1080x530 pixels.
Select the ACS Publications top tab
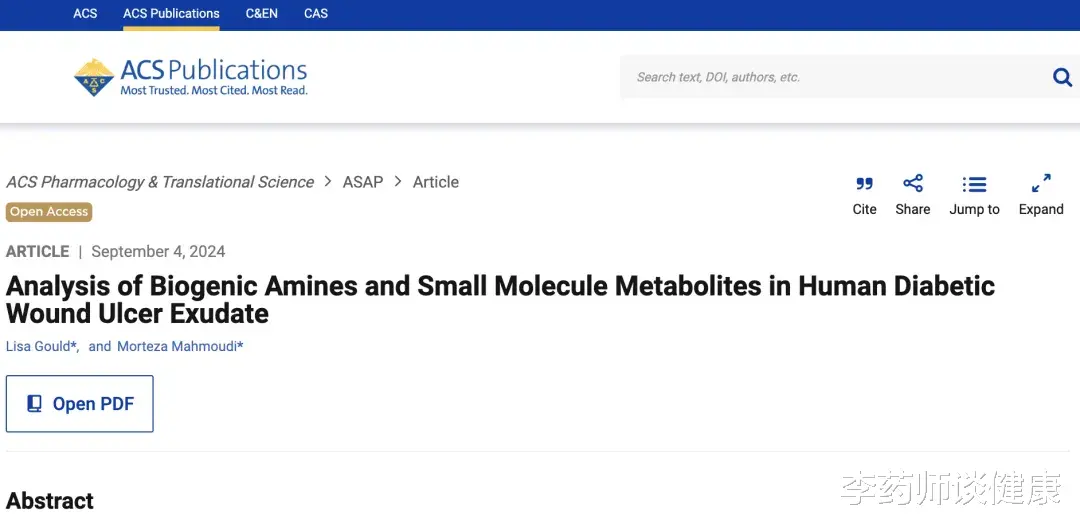click(171, 13)
